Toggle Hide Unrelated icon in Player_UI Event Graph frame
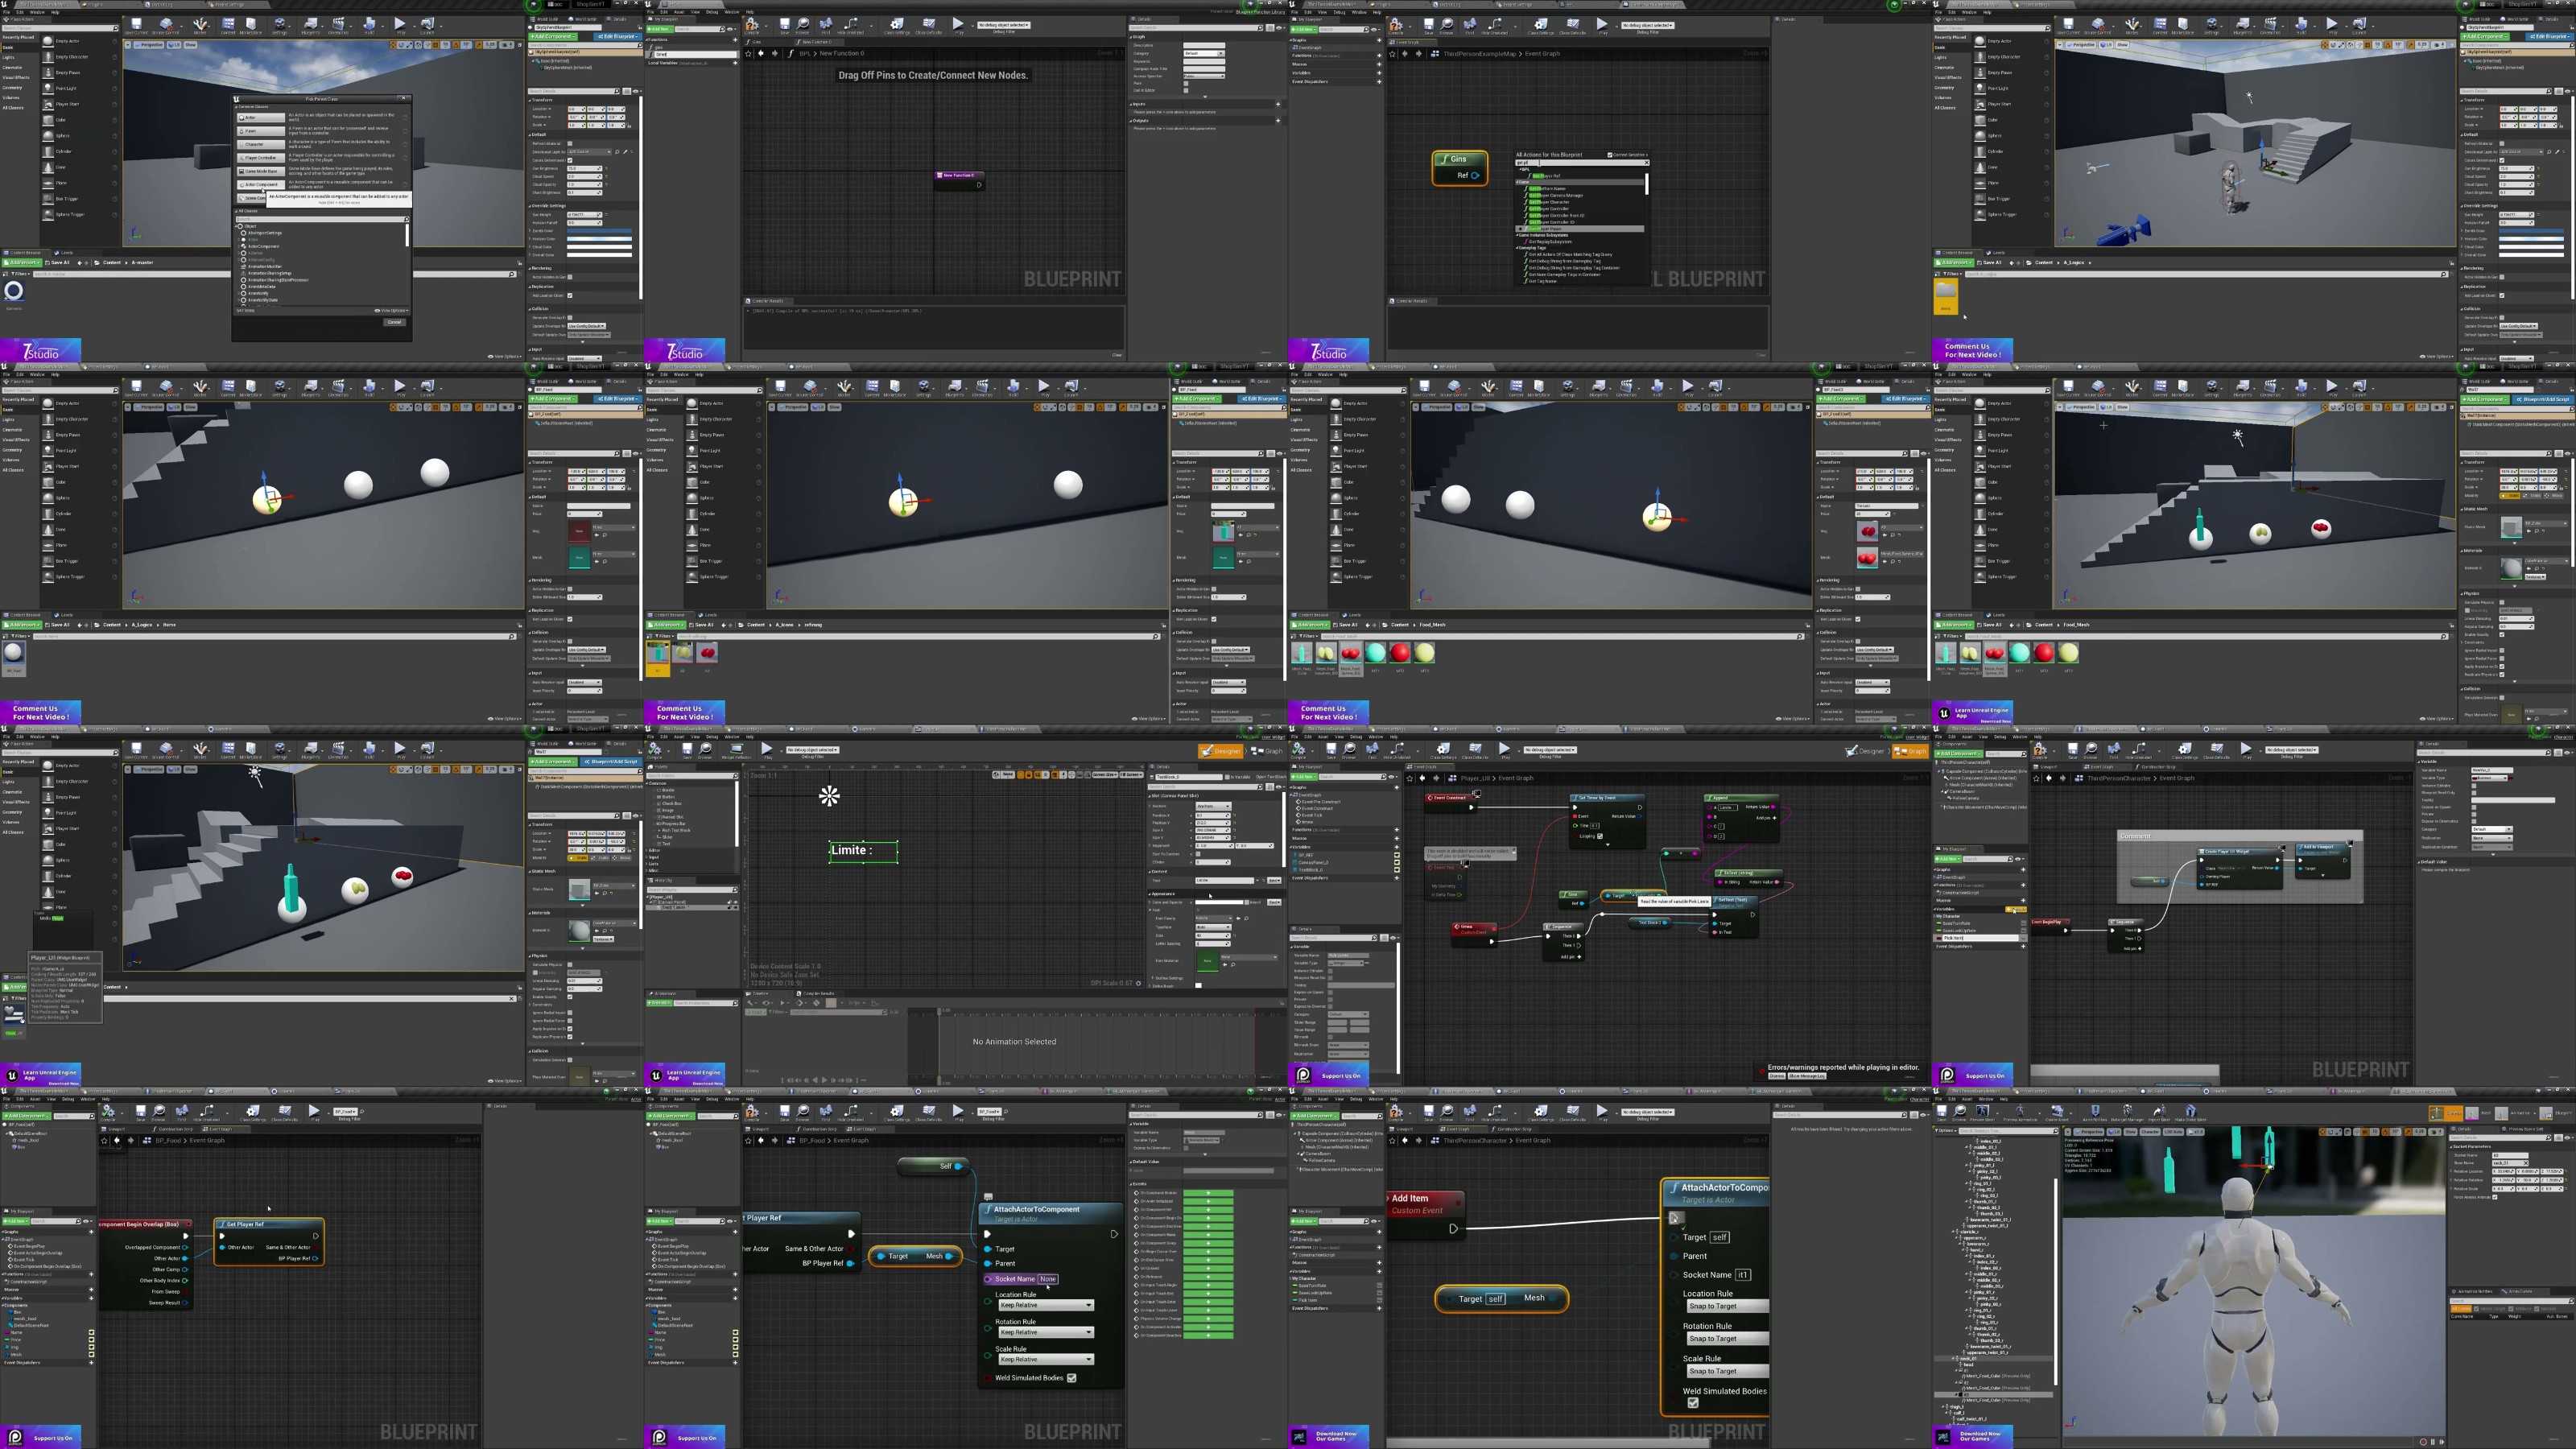The height and width of the screenshot is (1449, 2576). (x=1398, y=750)
